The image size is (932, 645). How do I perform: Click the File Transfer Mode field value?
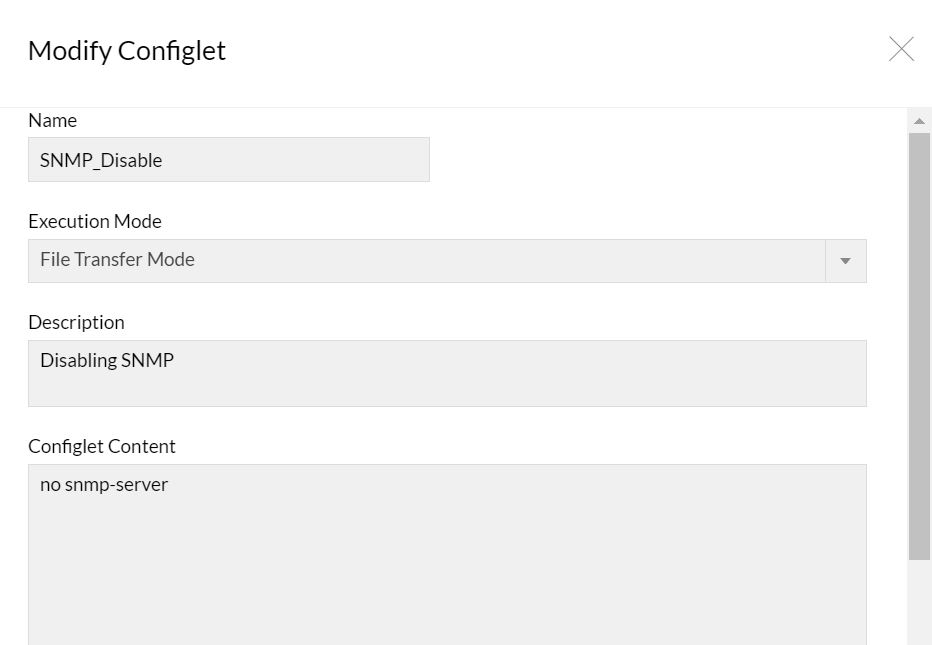115,259
